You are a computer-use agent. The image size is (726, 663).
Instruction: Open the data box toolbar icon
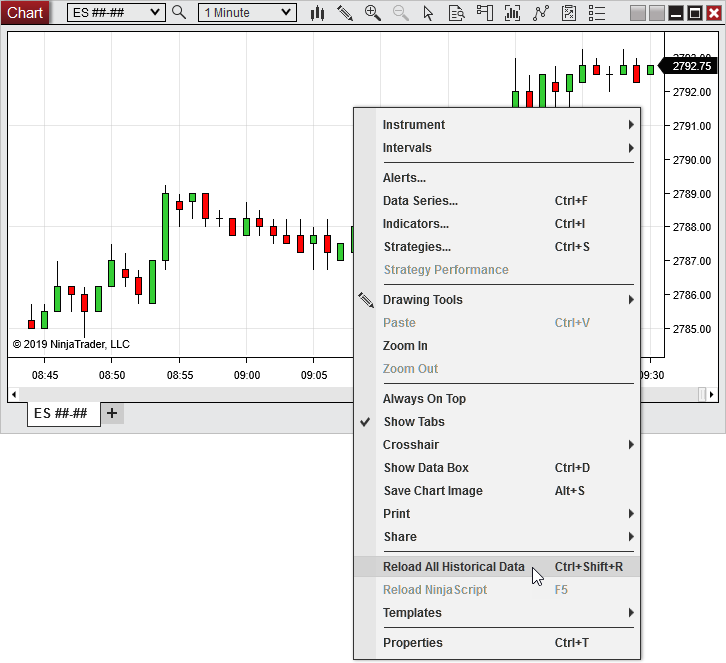[456, 13]
